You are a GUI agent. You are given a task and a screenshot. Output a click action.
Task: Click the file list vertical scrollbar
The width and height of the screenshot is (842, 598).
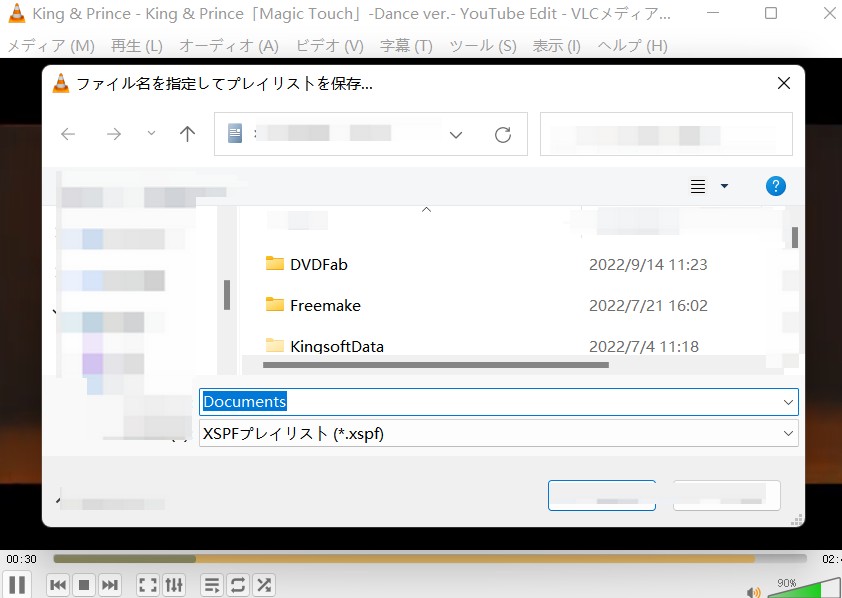tap(795, 238)
